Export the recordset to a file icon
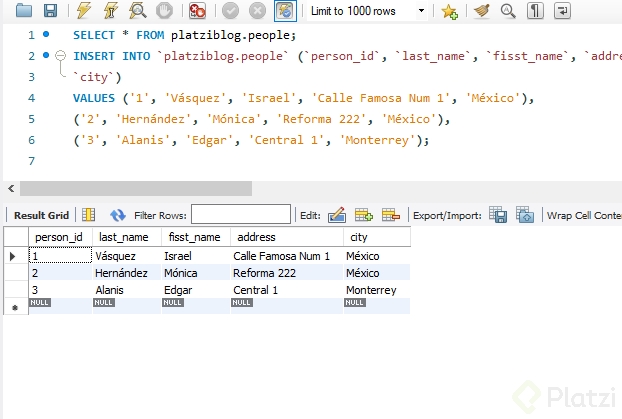The width and height of the screenshot is (622, 419). pos(498,215)
